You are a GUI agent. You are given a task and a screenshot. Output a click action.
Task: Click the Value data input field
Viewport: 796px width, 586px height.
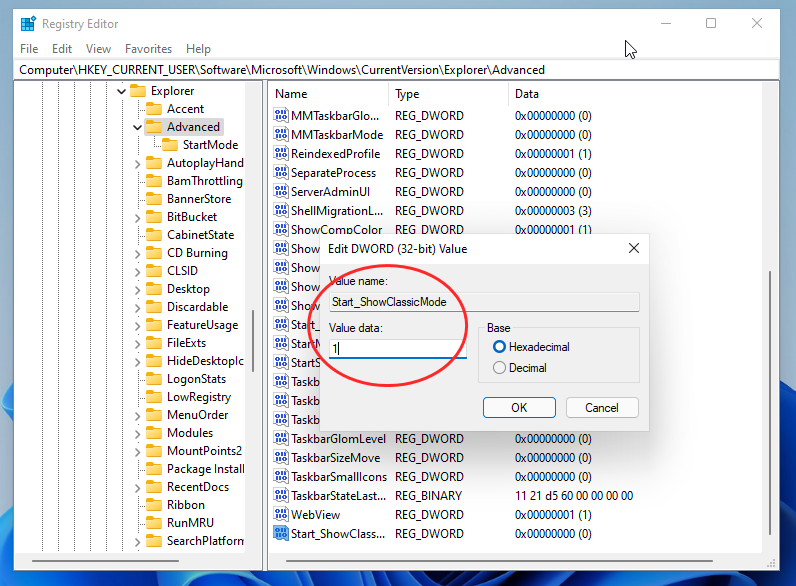pos(397,348)
